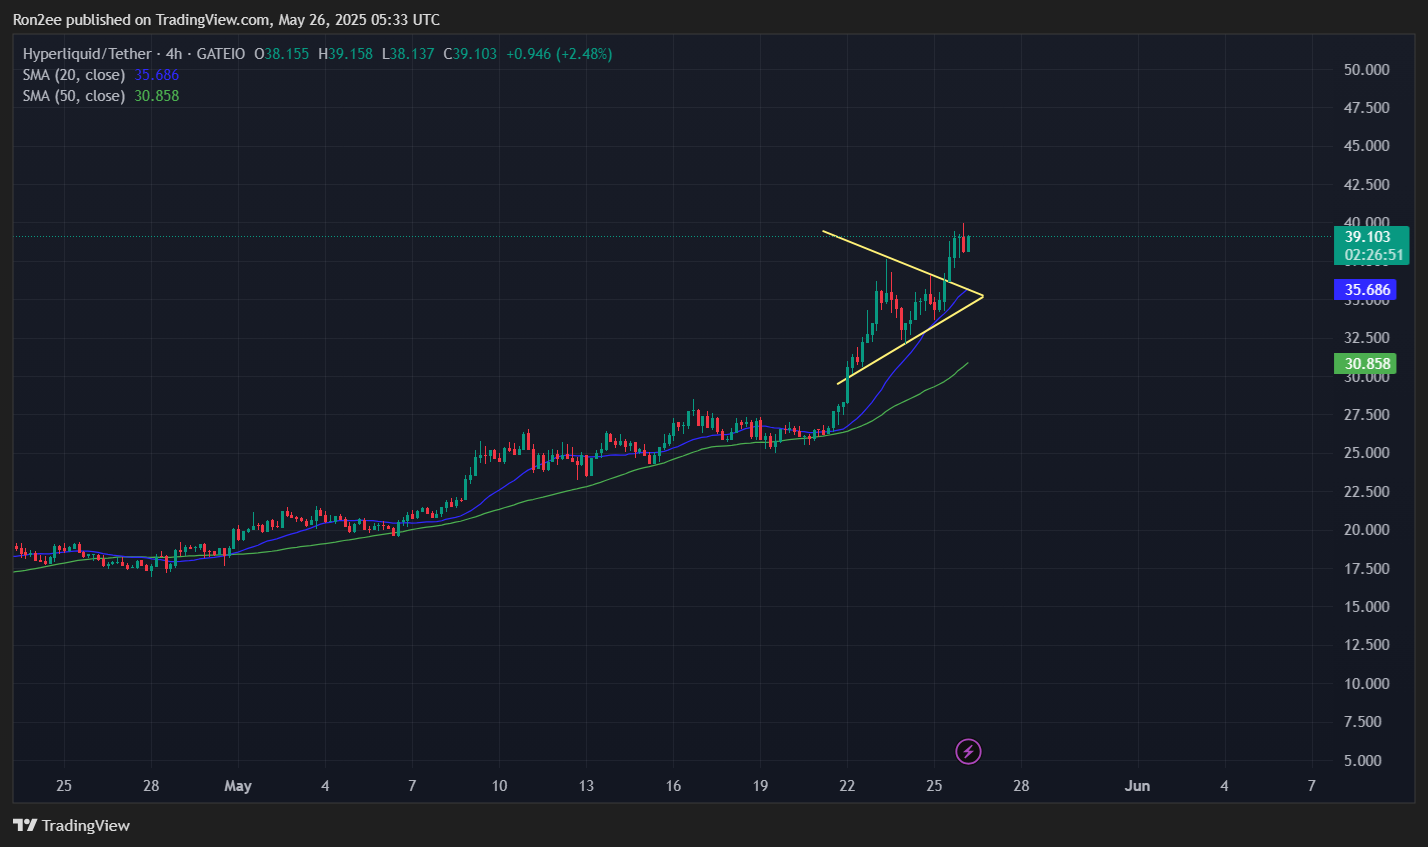This screenshot has height=847, width=1428.
Task: Click the 27.500 price axis label
Action: point(1368,415)
